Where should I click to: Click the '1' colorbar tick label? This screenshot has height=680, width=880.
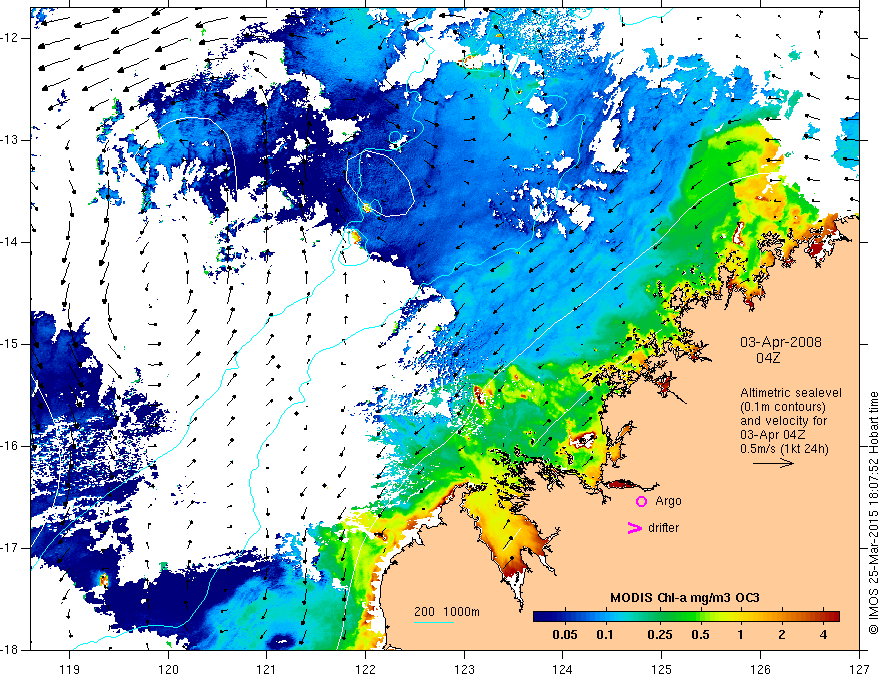[x=740, y=635]
